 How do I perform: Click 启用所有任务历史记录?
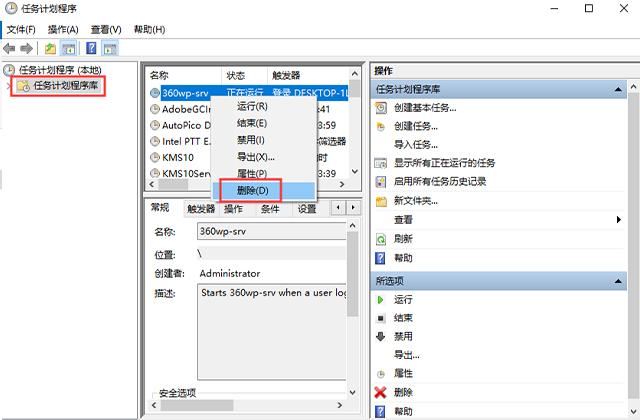440,181
